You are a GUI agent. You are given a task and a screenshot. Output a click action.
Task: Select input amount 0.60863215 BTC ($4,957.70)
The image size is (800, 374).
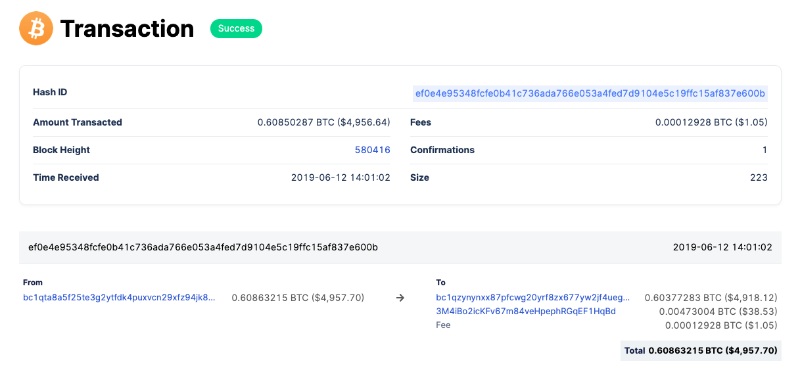[x=298, y=297]
